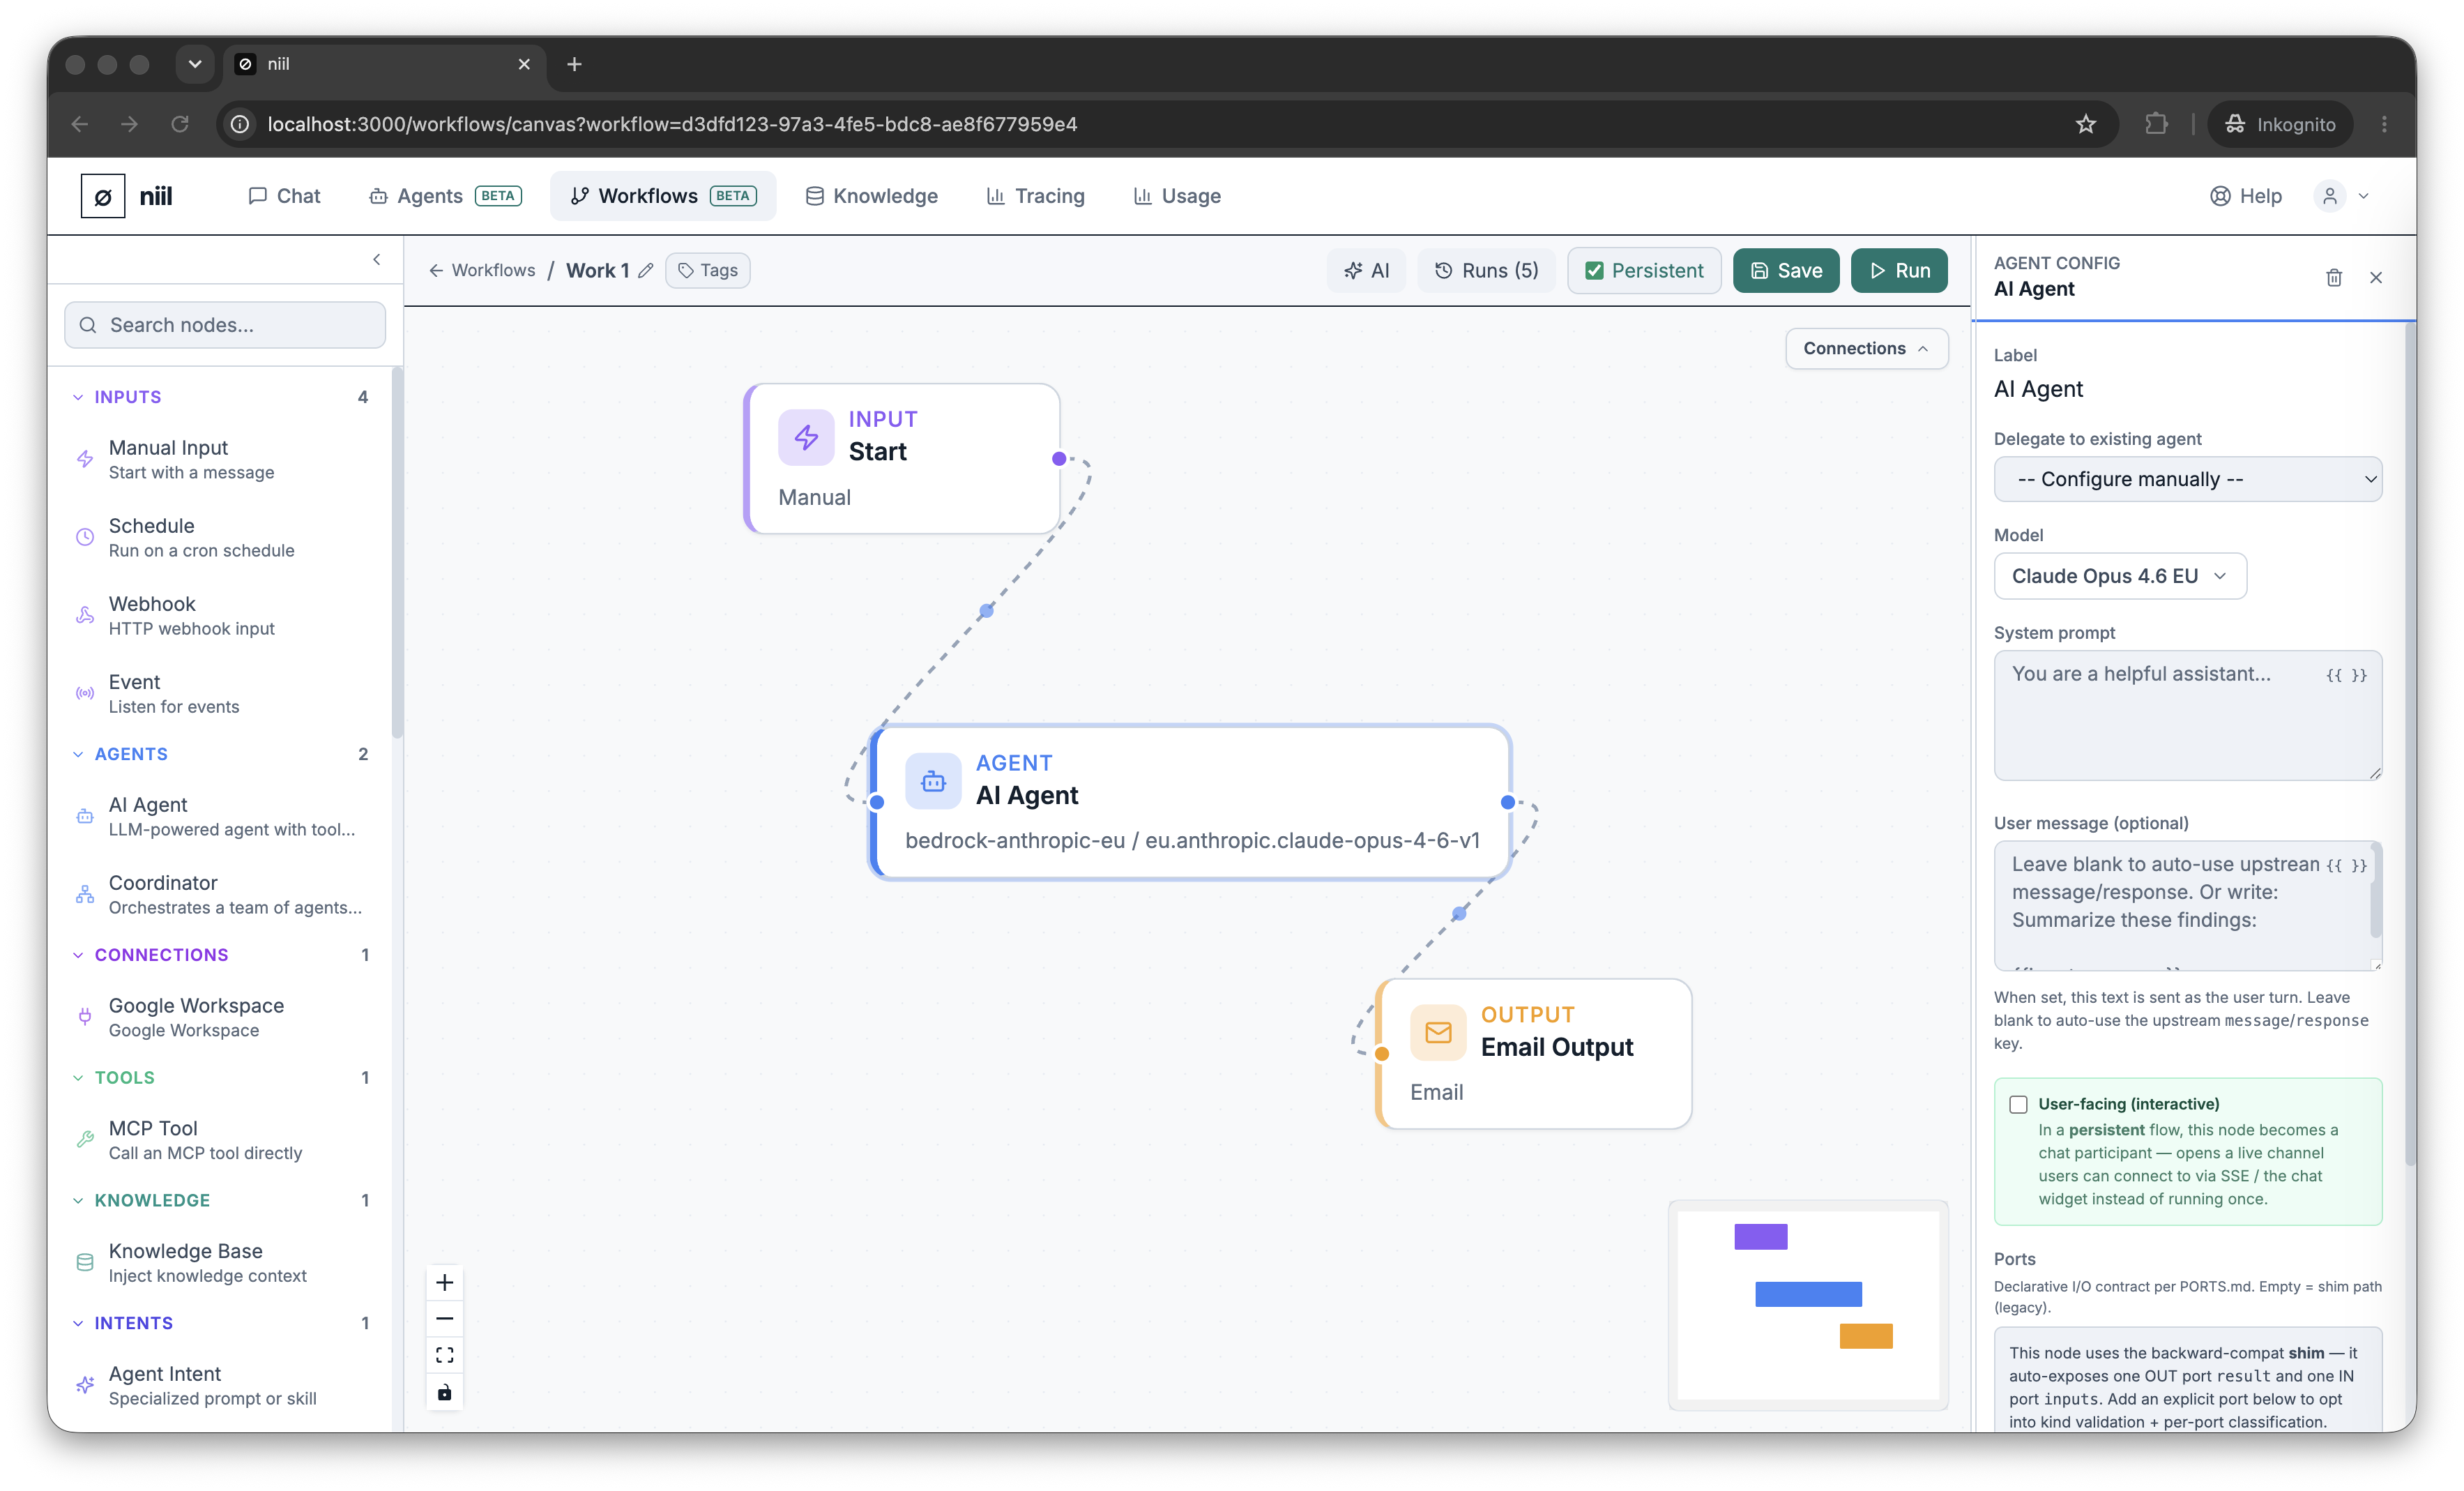This screenshot has width=2464, height=1491.
Task: Open the Claude Opus 4.6 EU model dropdown
Action: click(x=2120, y=576)
